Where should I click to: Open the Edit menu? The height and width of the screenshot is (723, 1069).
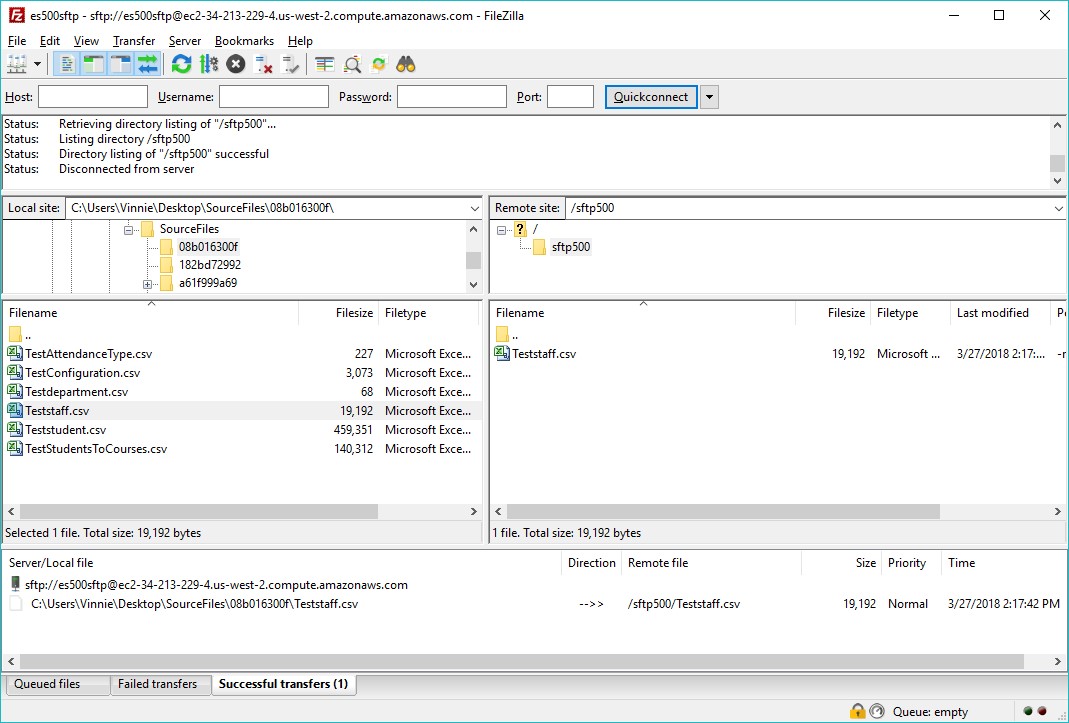50,41
